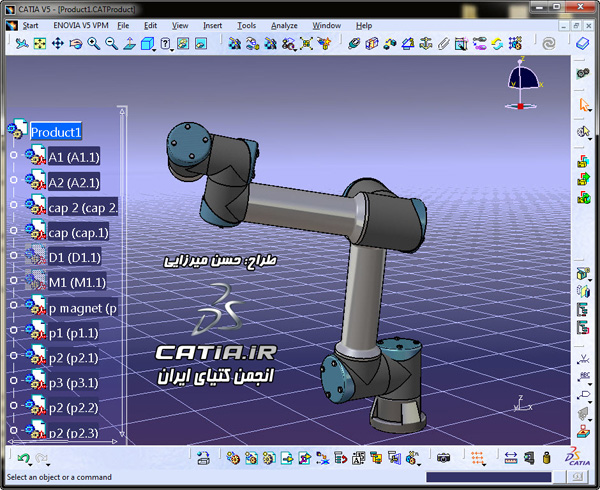Click the Offset Constraint icon

(x=390, y=44)
